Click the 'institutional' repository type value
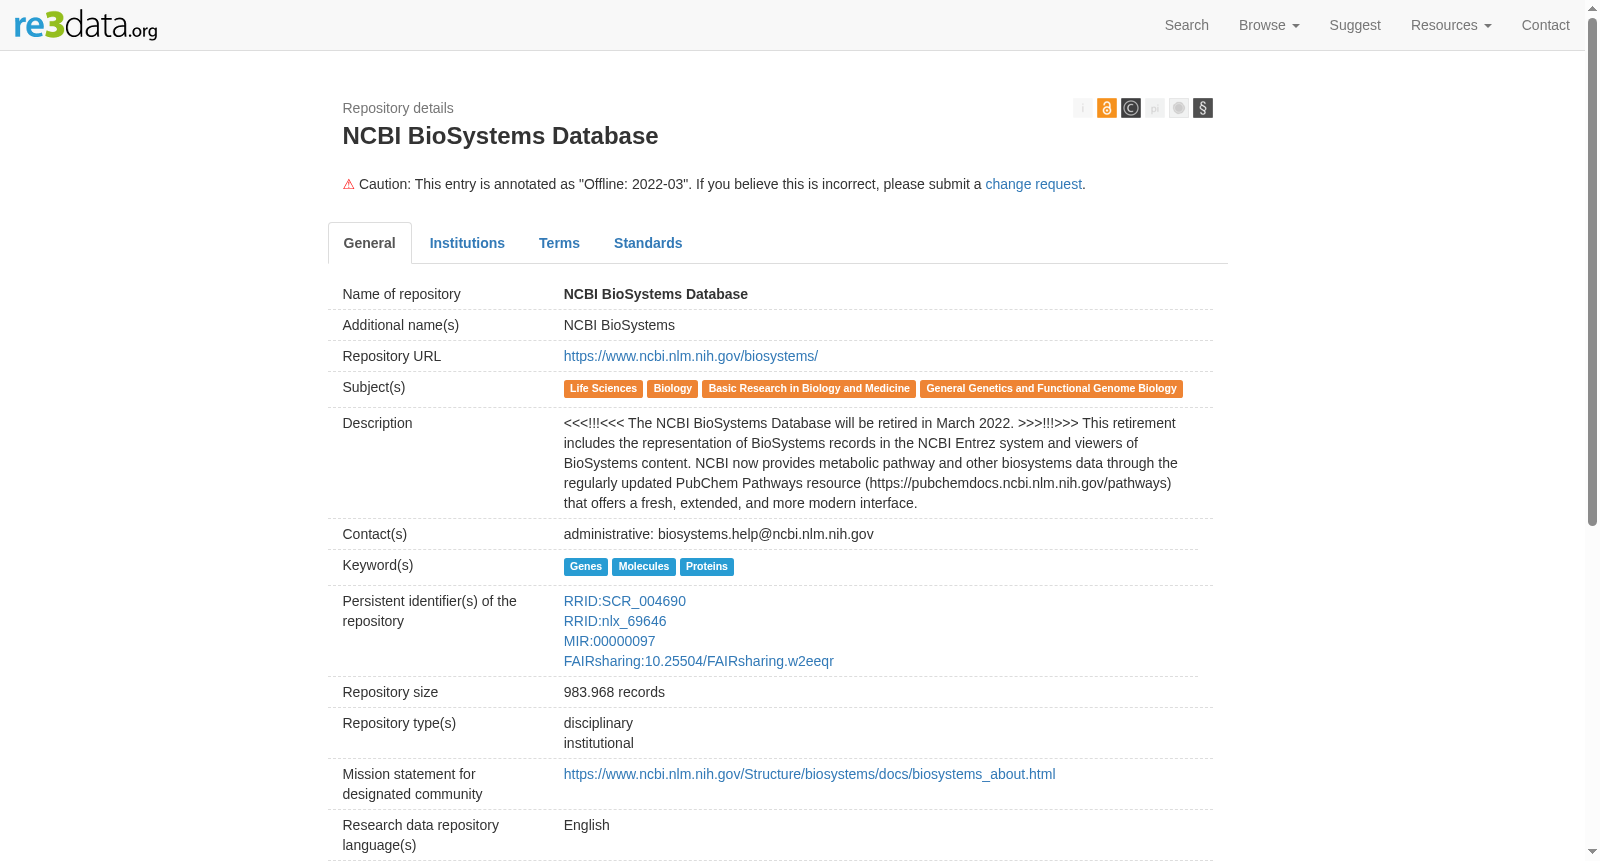Screen dimensions: 1600x861 599,743
